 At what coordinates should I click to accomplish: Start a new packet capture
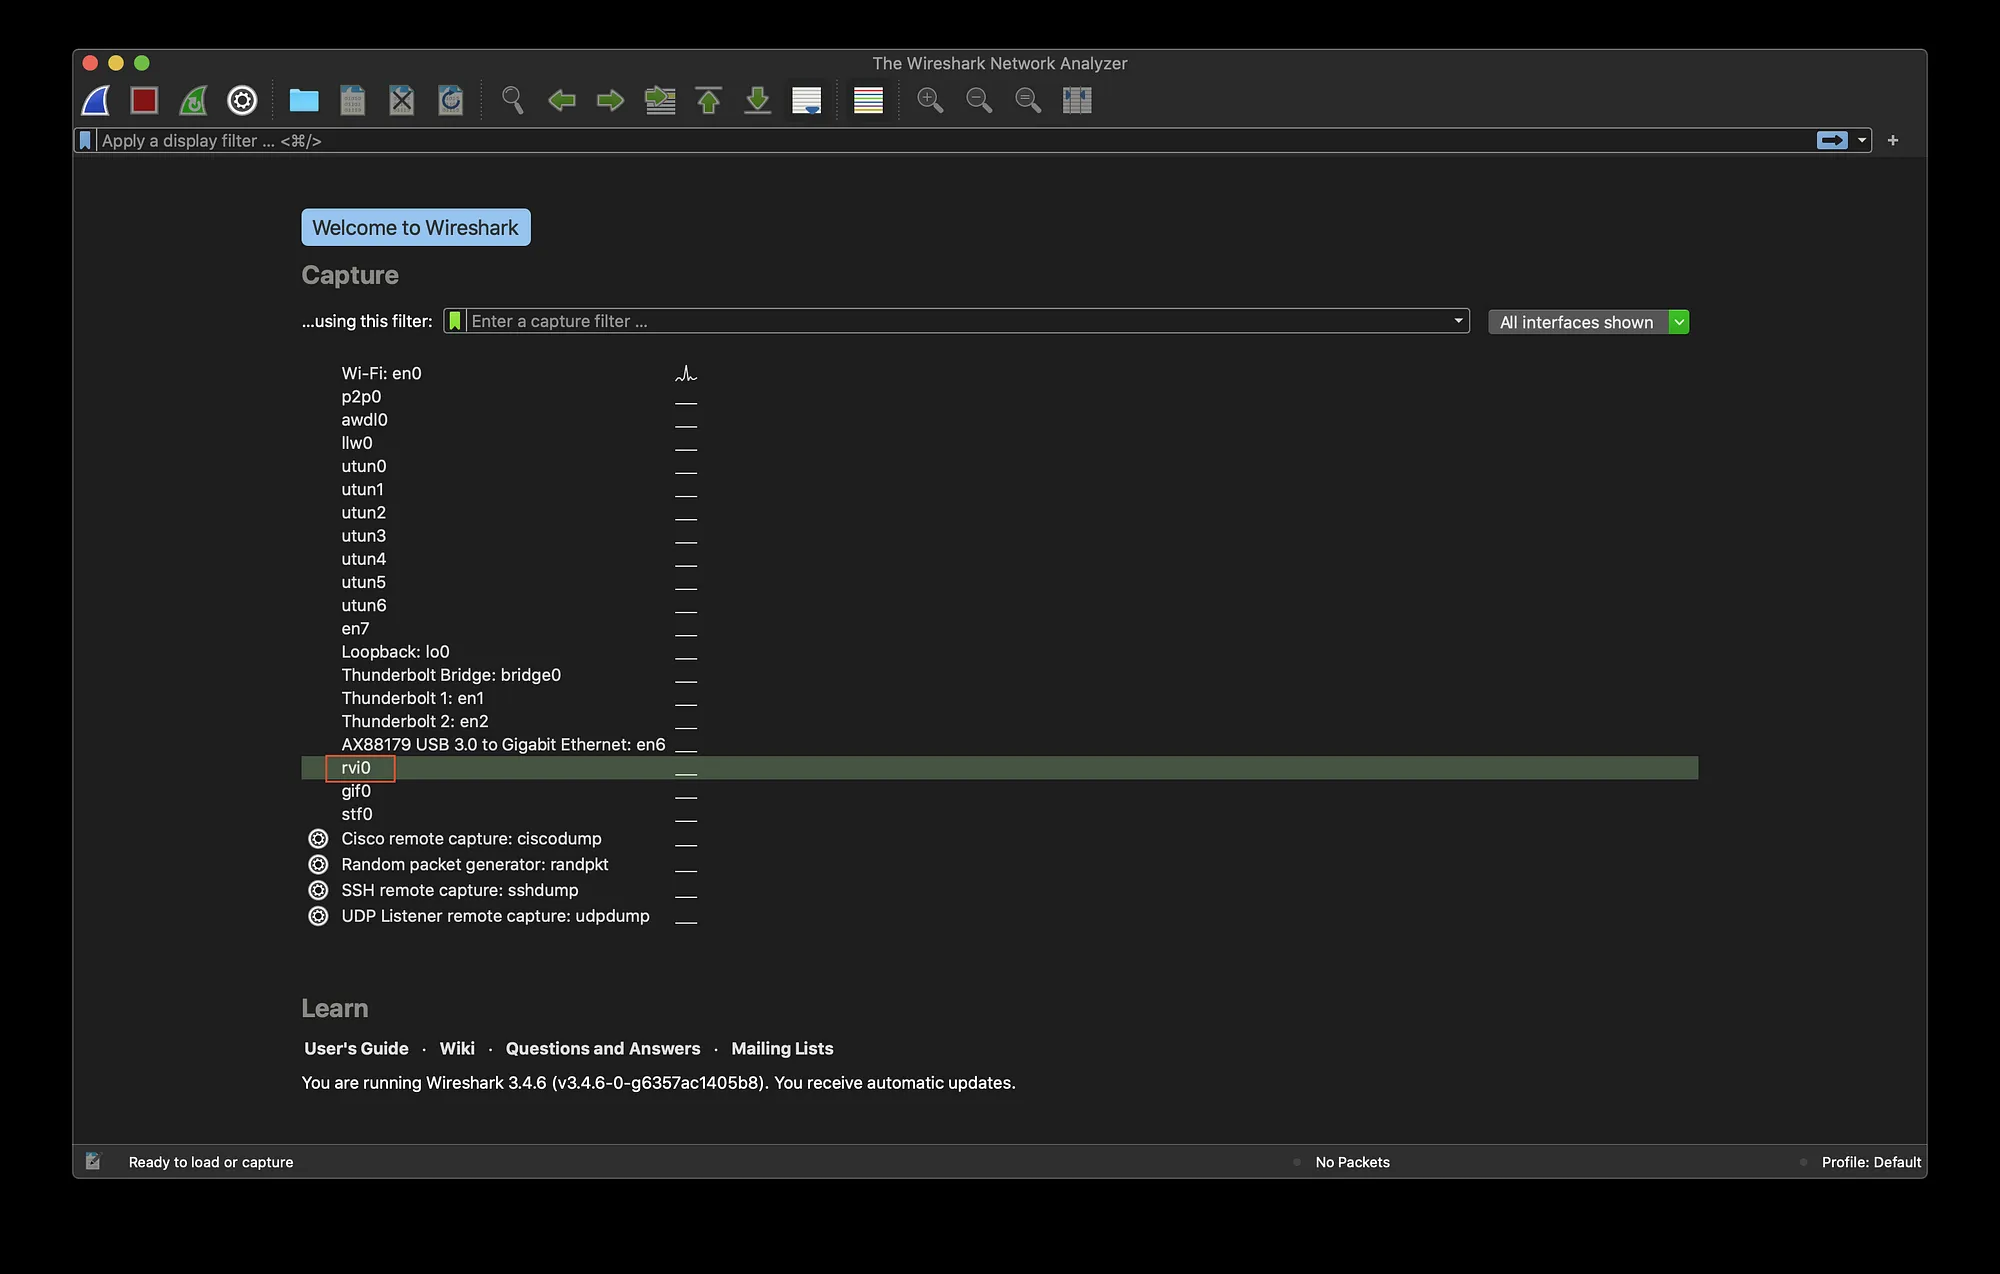tap(95, 100)
